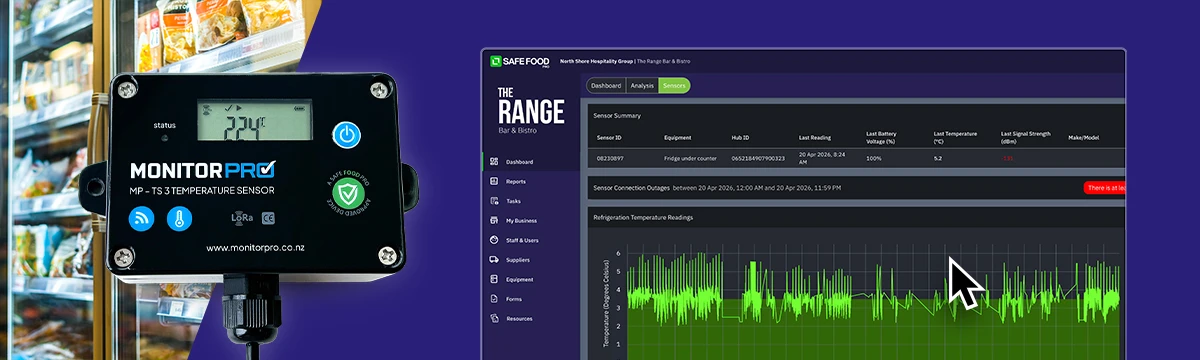The height and width of the screenshot is (360, 1200).
Task: Click the red signal strength value
Action: pos(1007,158)
